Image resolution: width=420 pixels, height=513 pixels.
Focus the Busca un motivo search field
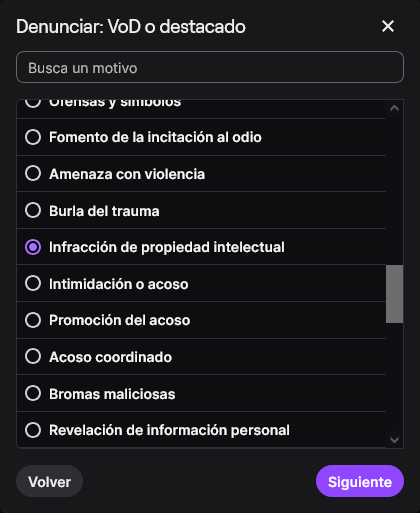click(x=210, y=67)
